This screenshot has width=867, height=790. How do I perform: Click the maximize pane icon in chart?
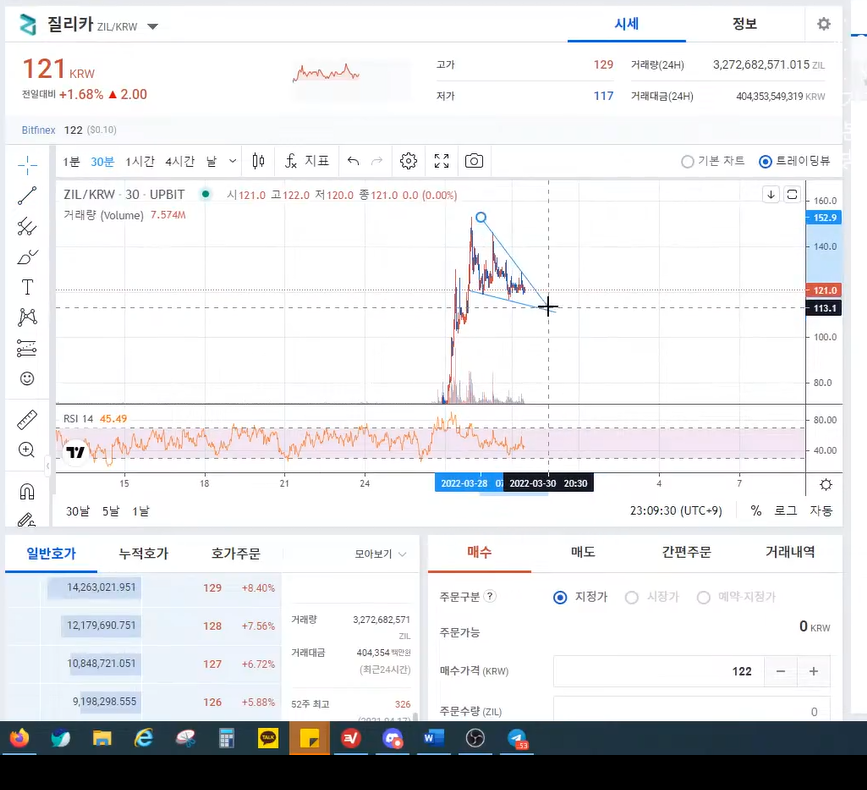tap(792, 194)
